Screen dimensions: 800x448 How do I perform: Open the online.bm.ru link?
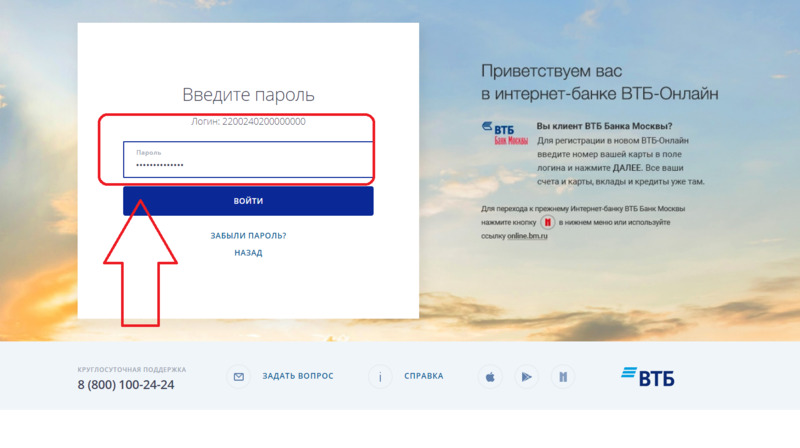pyautogui.click(x=527, y=236)
